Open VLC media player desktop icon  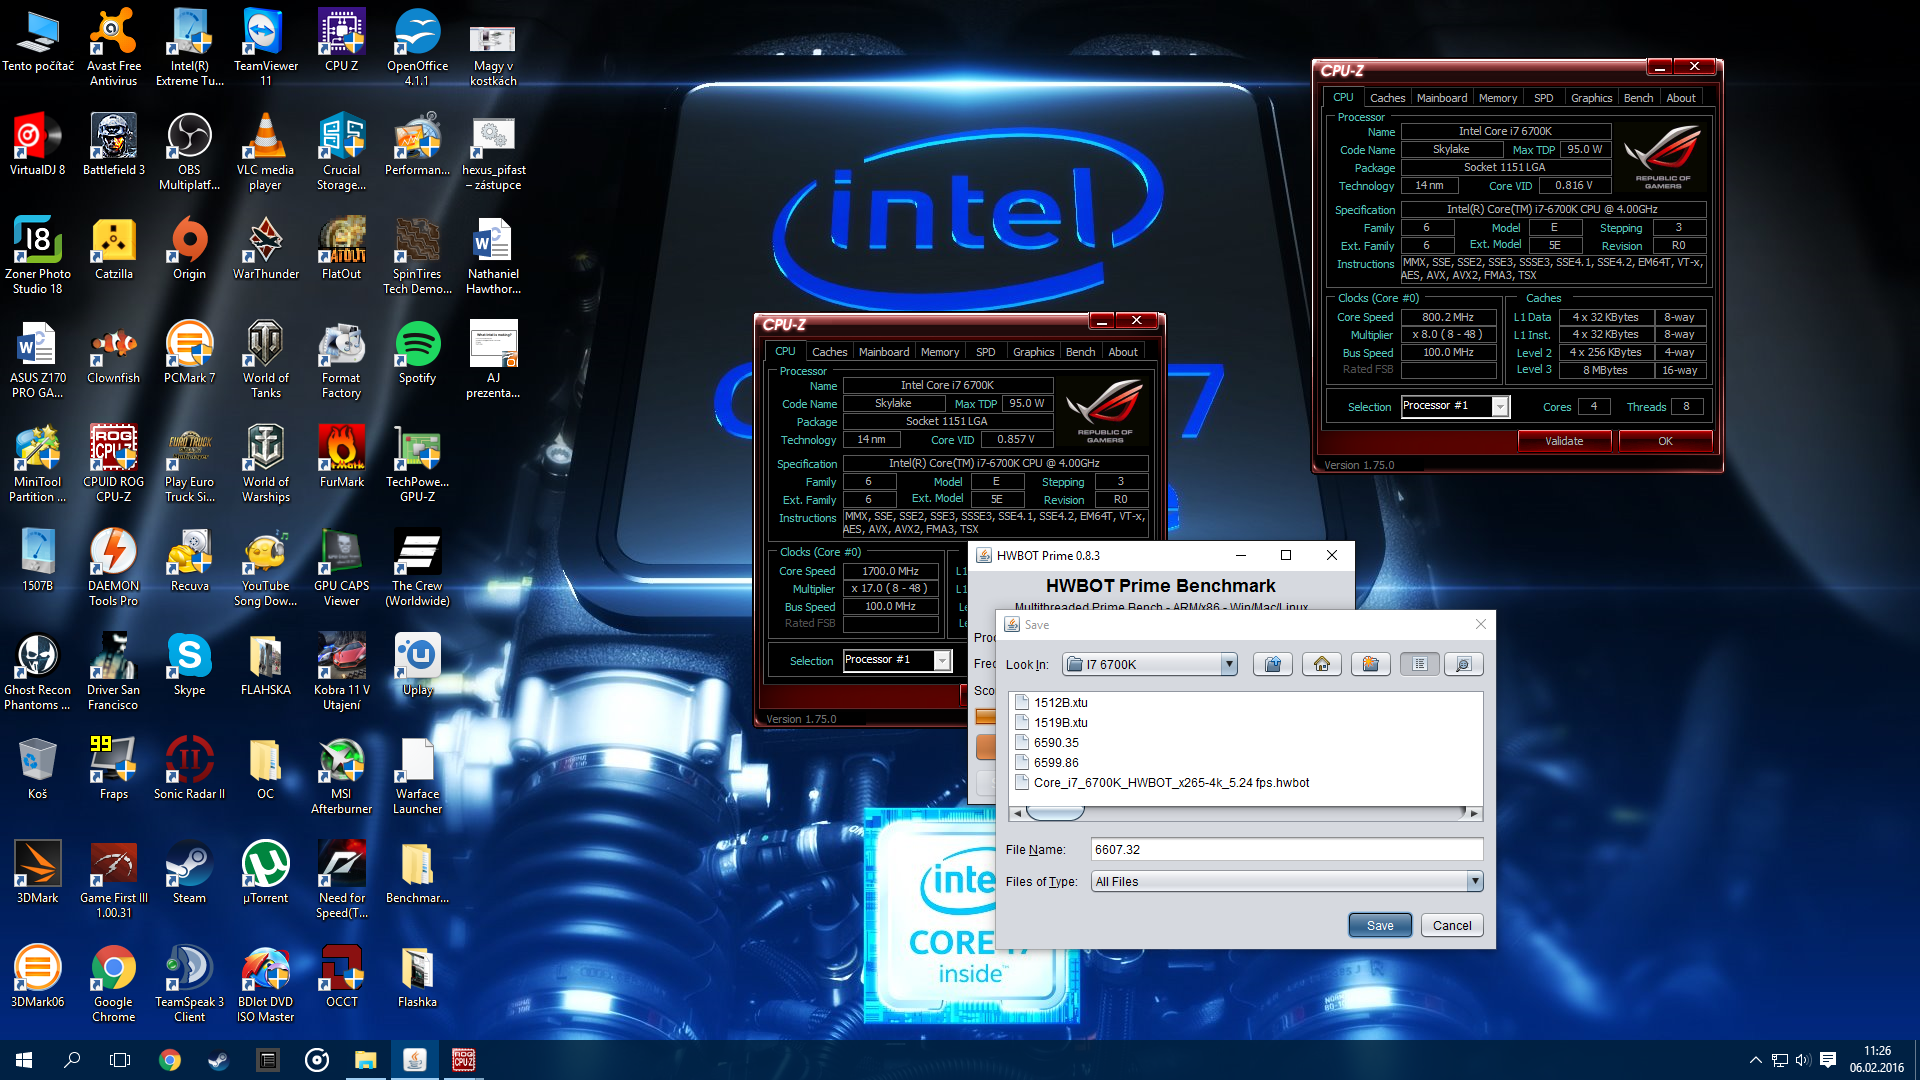266,150
